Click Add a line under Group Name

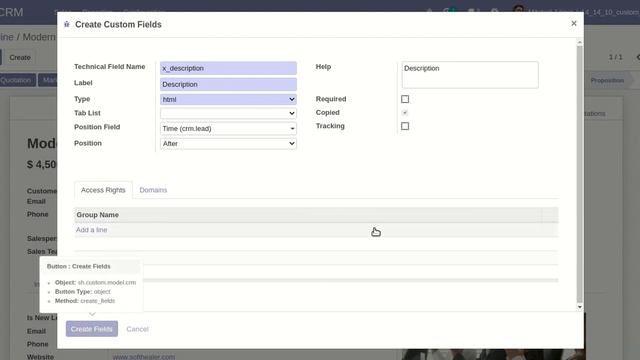point(91,230)
